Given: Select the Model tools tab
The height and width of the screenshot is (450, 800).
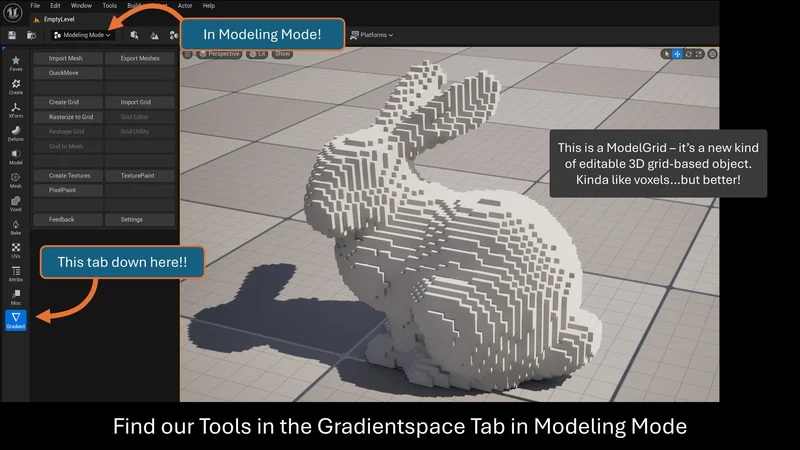Looking at the screenshot, I should [16, 157].
